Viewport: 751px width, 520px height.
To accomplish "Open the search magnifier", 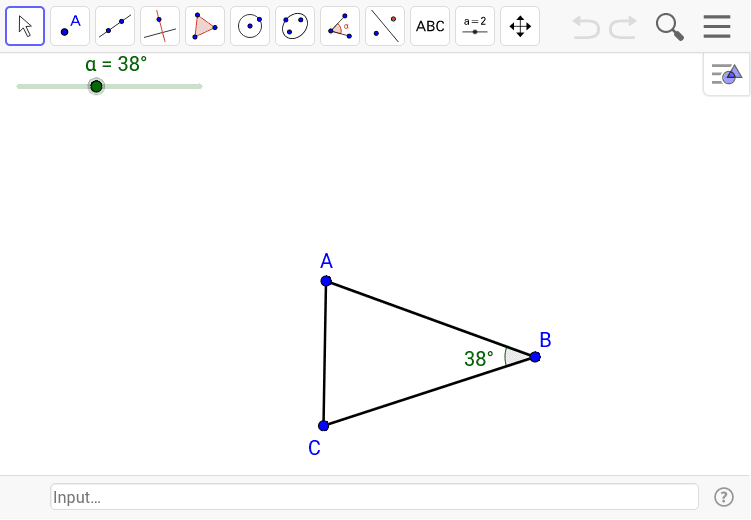I will [x=670, y=27].
